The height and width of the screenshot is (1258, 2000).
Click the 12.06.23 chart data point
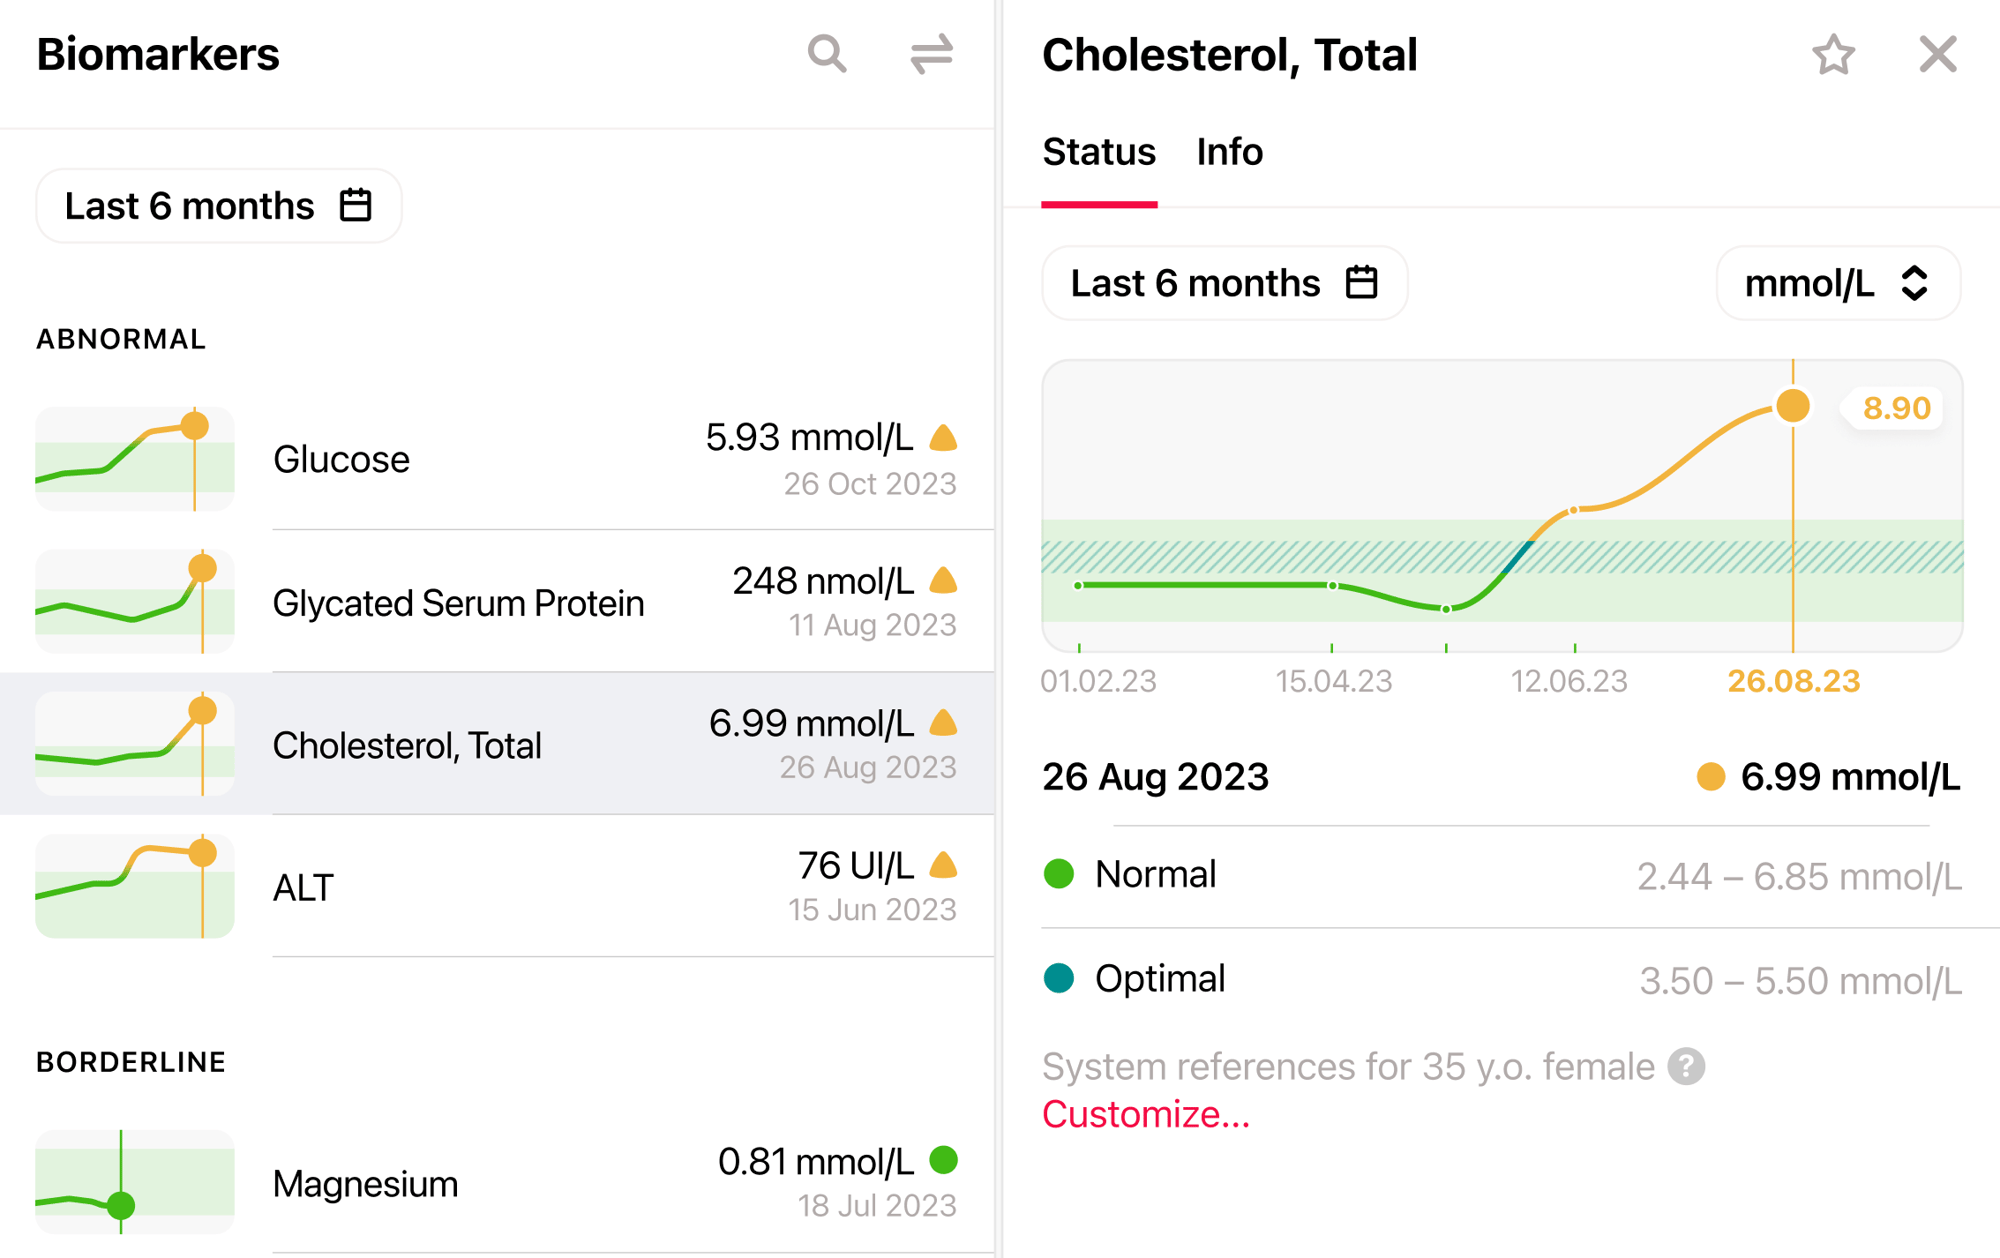[1574, 510]
